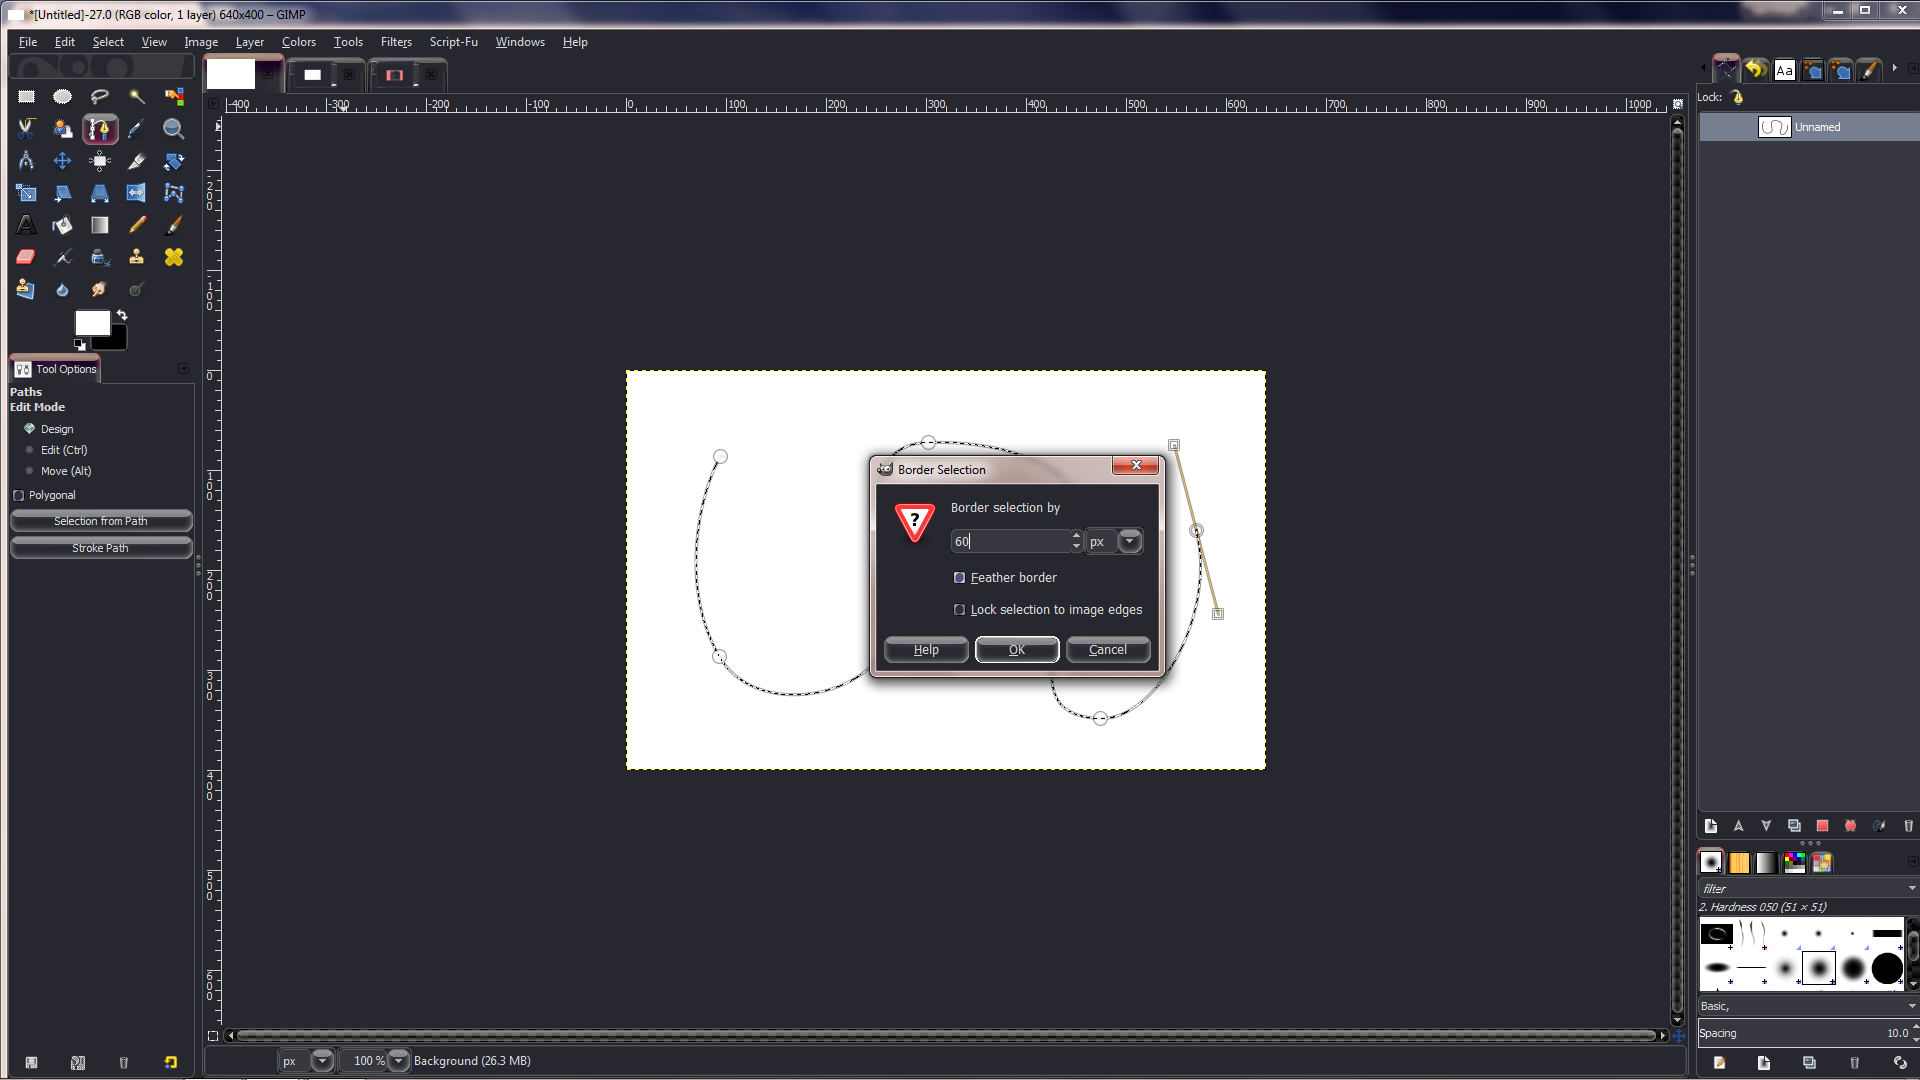Viewport: 1920px width, 1080px height.
Task: Select the Pencil tool
Action: [x=137, y=225]
